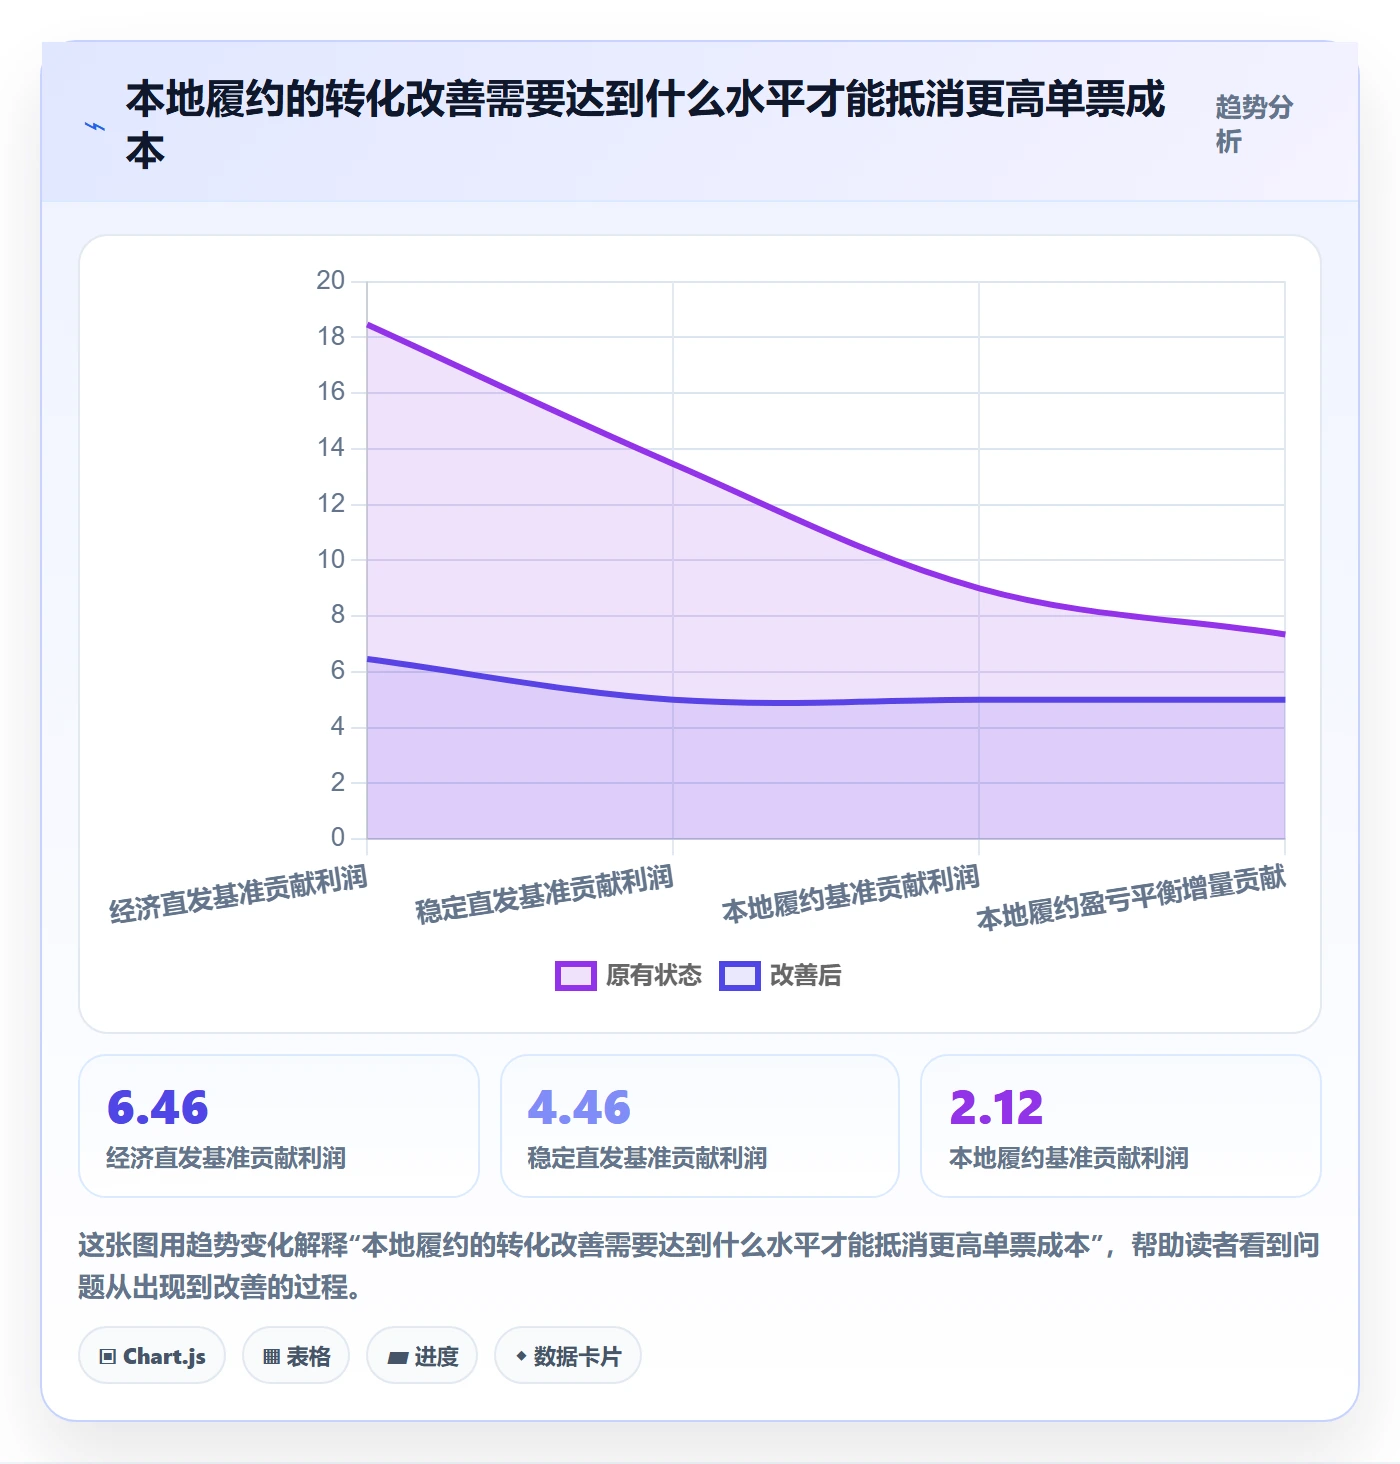The height and width of the screenshot is (1464, 1400).
Task: Click the y-axis value 20
Action: point(331,281)
